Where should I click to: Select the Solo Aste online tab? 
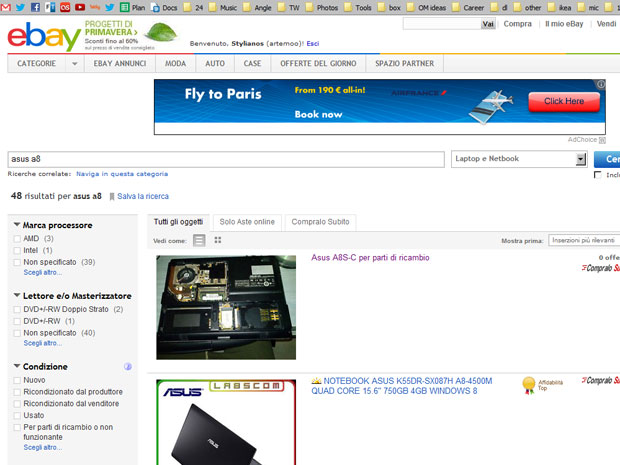(x=247, y=222)
